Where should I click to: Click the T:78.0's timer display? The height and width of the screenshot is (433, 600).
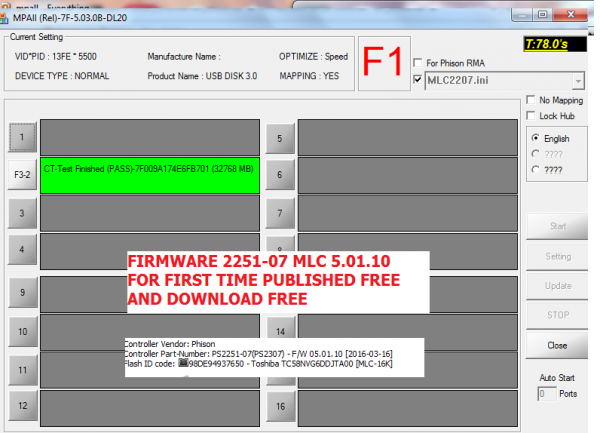coord(554,44)
